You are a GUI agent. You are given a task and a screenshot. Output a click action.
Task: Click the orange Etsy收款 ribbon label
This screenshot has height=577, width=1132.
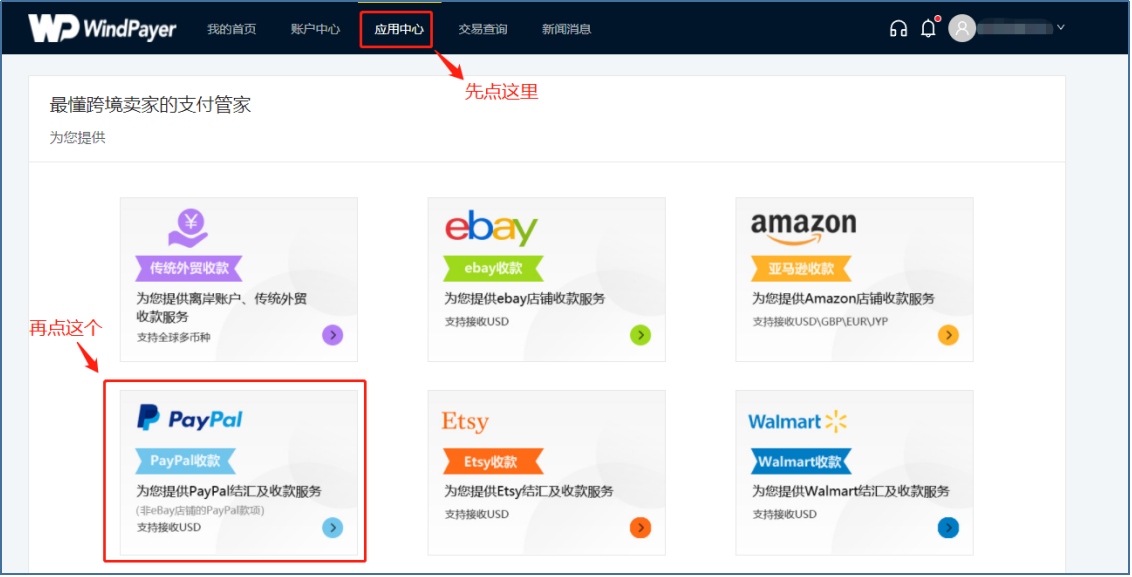(493, 461)
